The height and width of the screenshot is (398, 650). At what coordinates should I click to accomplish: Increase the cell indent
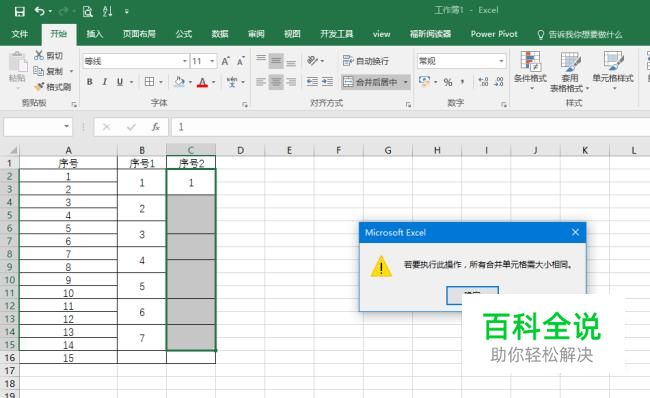[327, 82]
